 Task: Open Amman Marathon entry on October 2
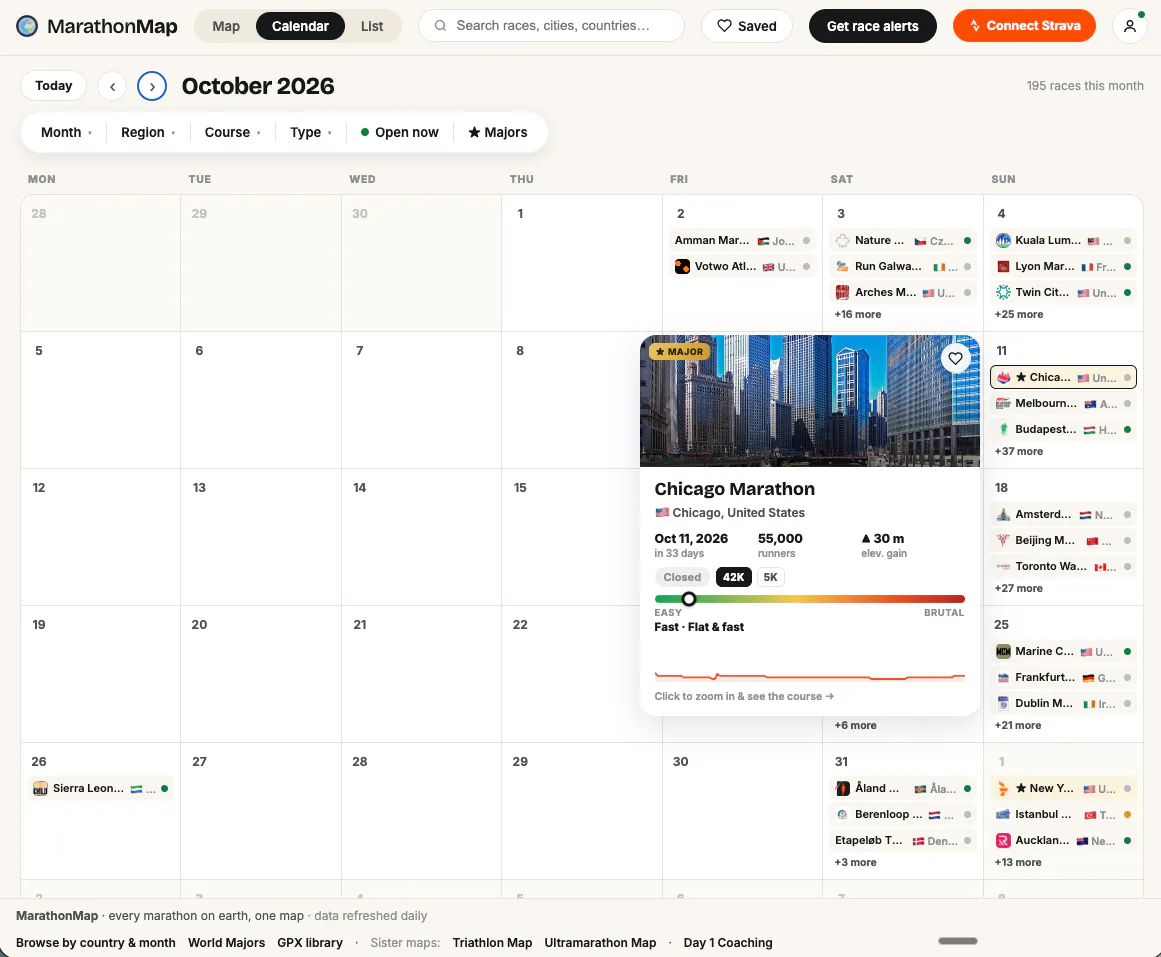[742, 240]
